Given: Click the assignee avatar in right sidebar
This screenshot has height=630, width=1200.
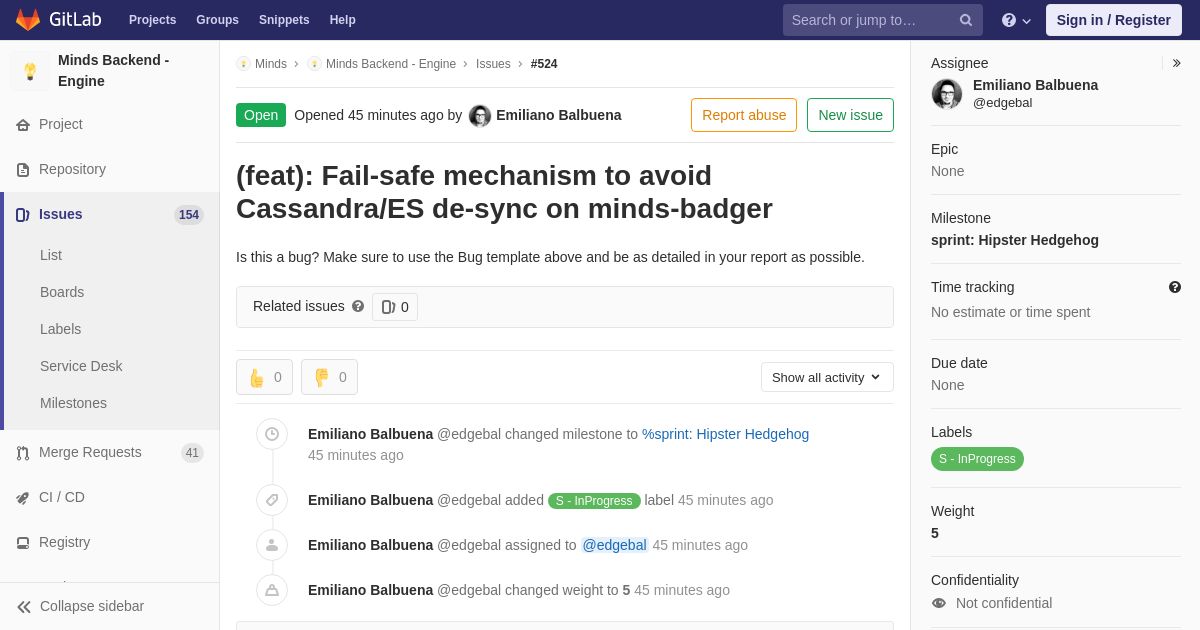Looking at the screenshot, I should coord(947,94).
